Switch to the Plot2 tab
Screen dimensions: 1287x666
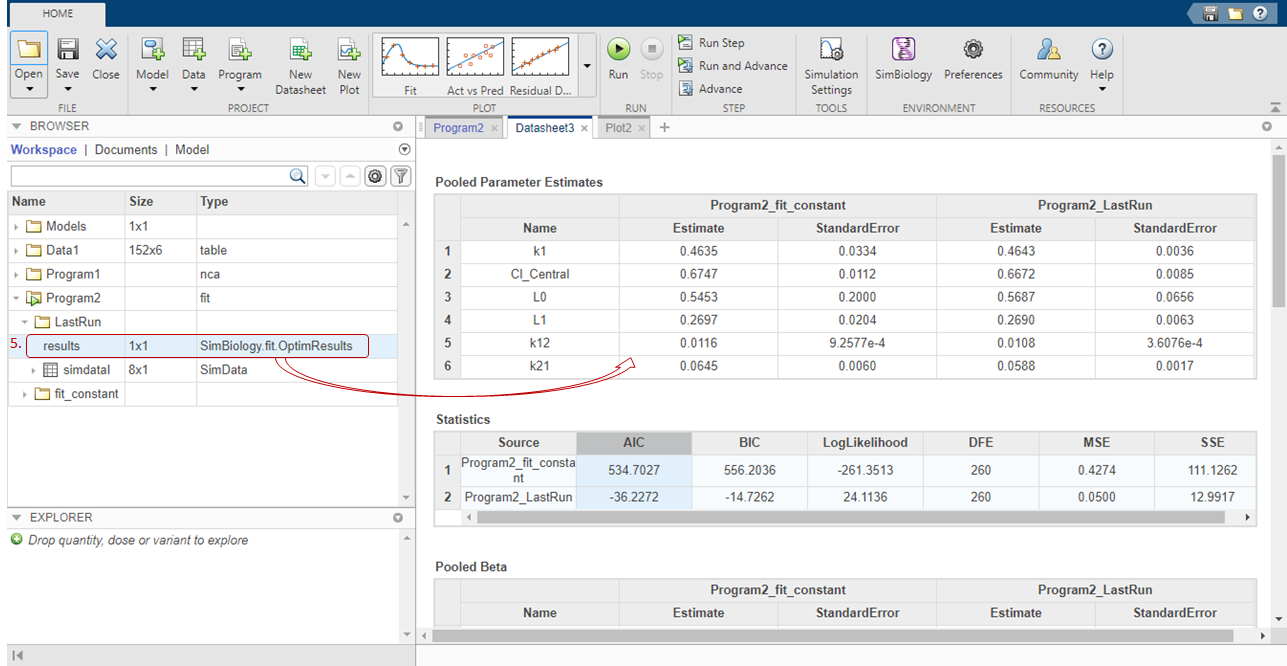pyautogui.click(x=618, y=128)
